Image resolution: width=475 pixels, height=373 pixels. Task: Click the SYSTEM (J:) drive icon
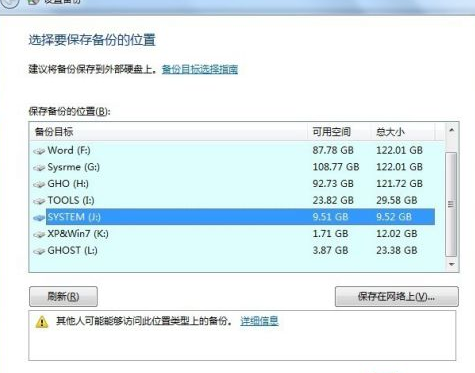[39, 218]
